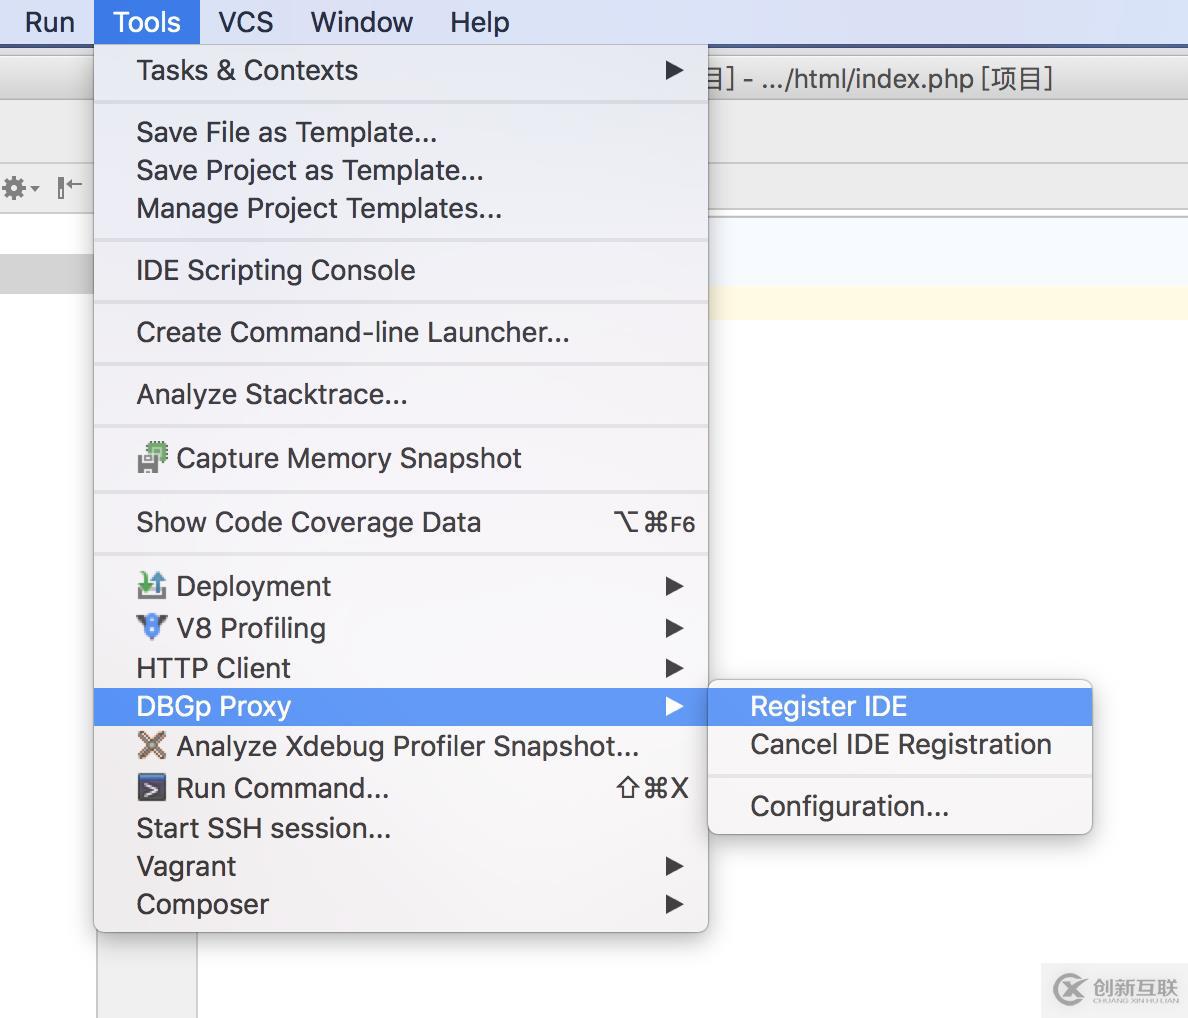Open the Window menu

[x=361, y=22]
